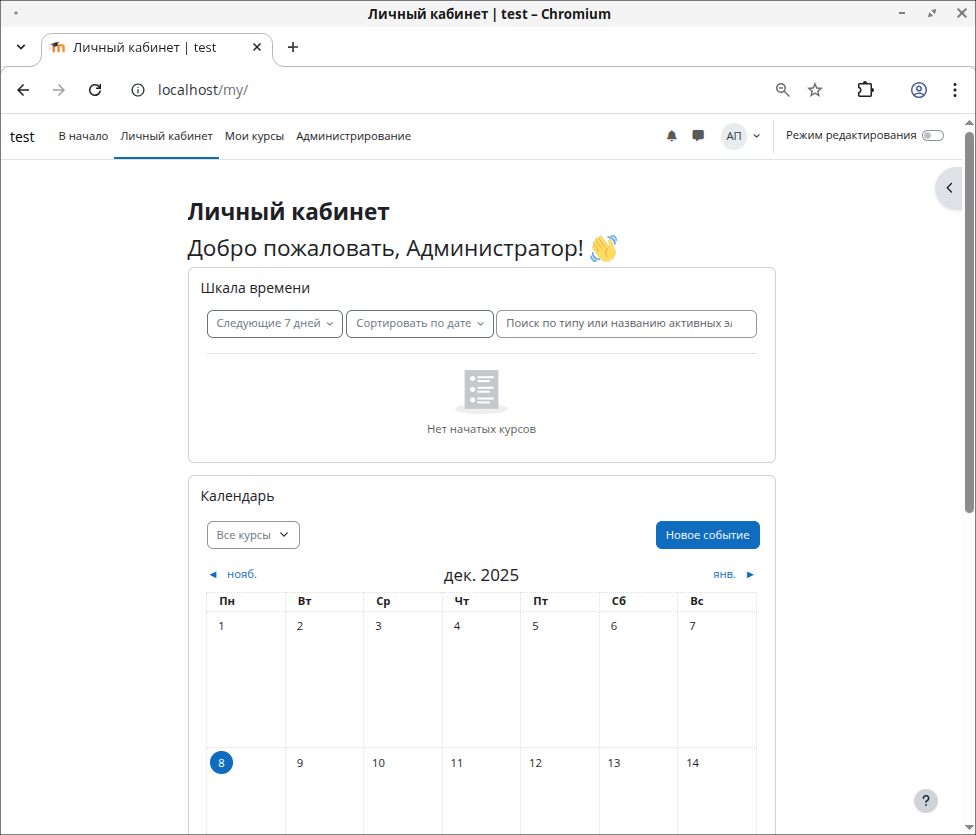Open the Администрирование navigation item
This screenshot has height=835, width=976.
[x=353, y=136]
